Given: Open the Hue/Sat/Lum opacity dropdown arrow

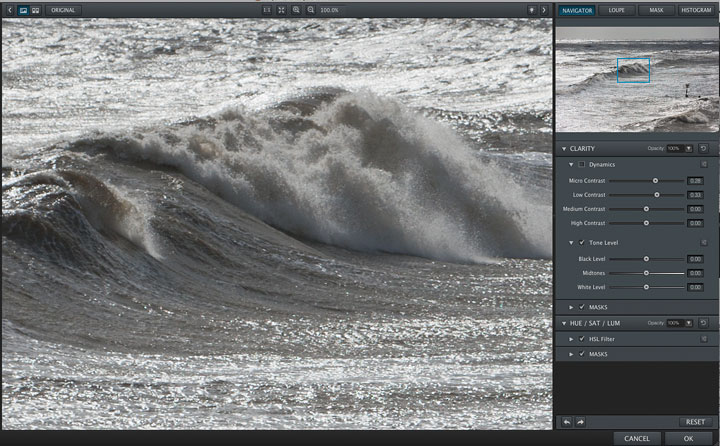Looking at the screenshot, I should (x=688, y=323).
